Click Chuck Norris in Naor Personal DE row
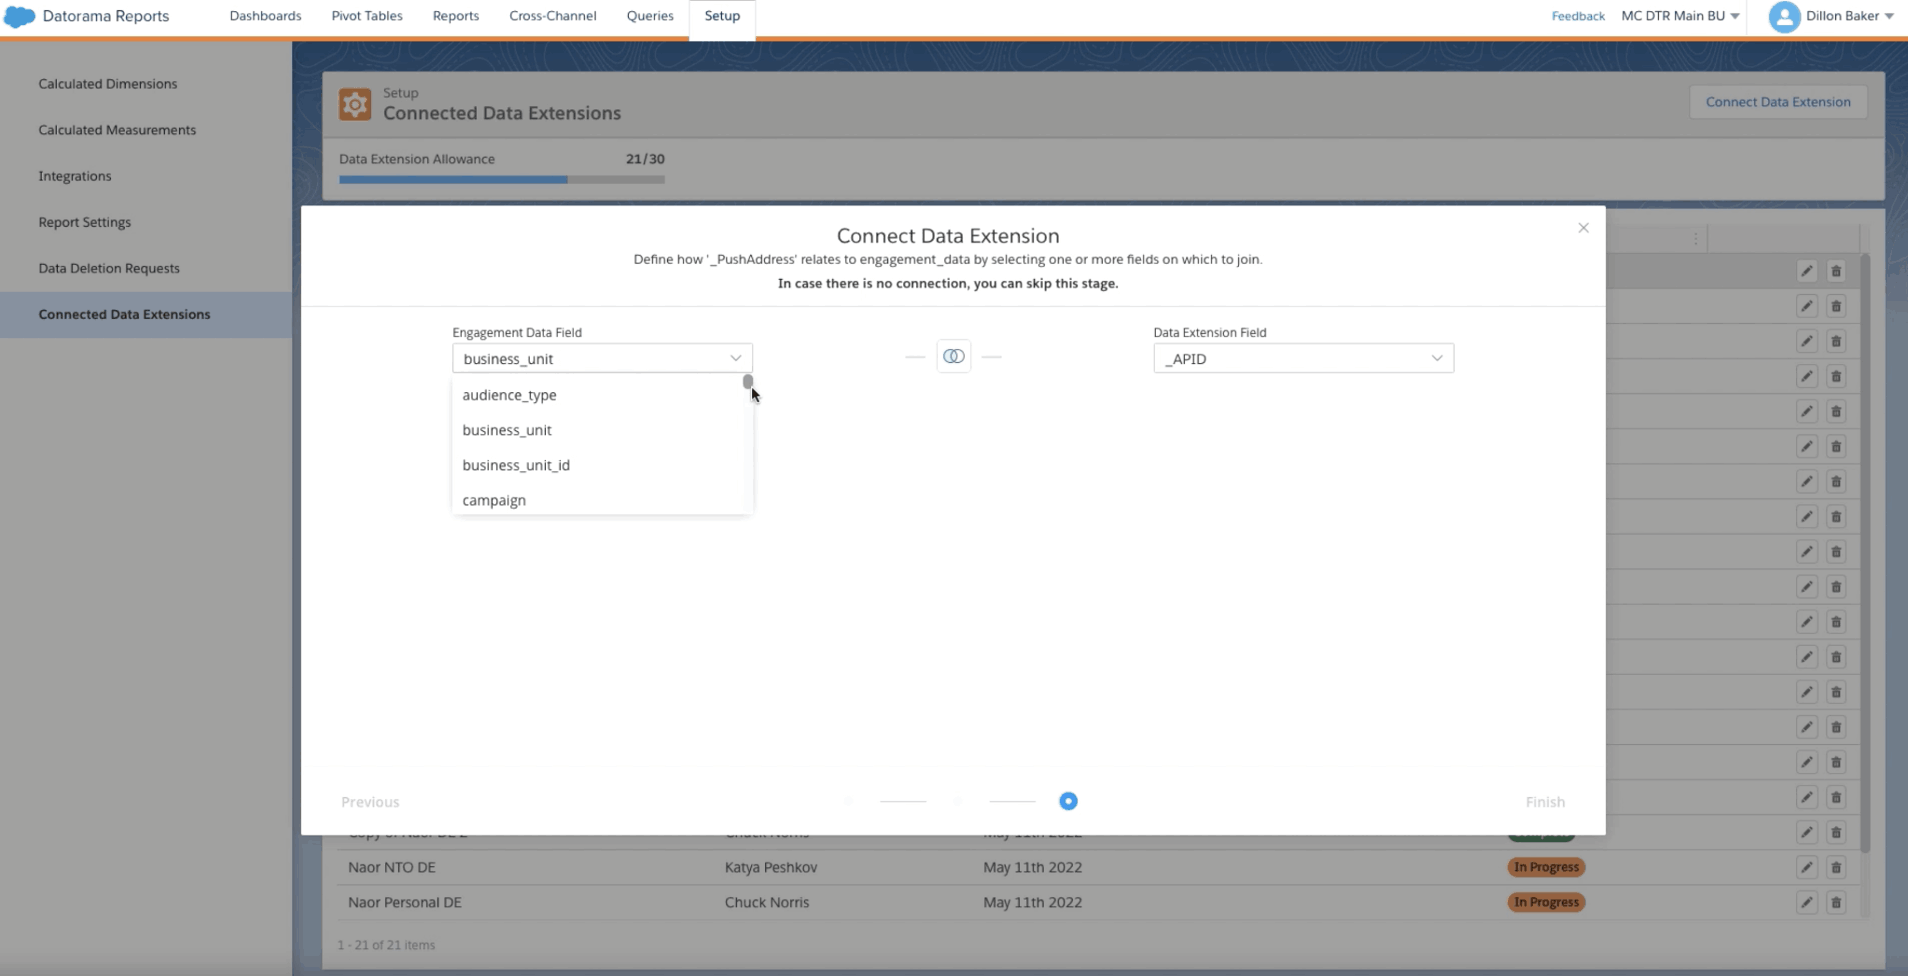This screenshot has width=1908, height=976. point(767,902)
